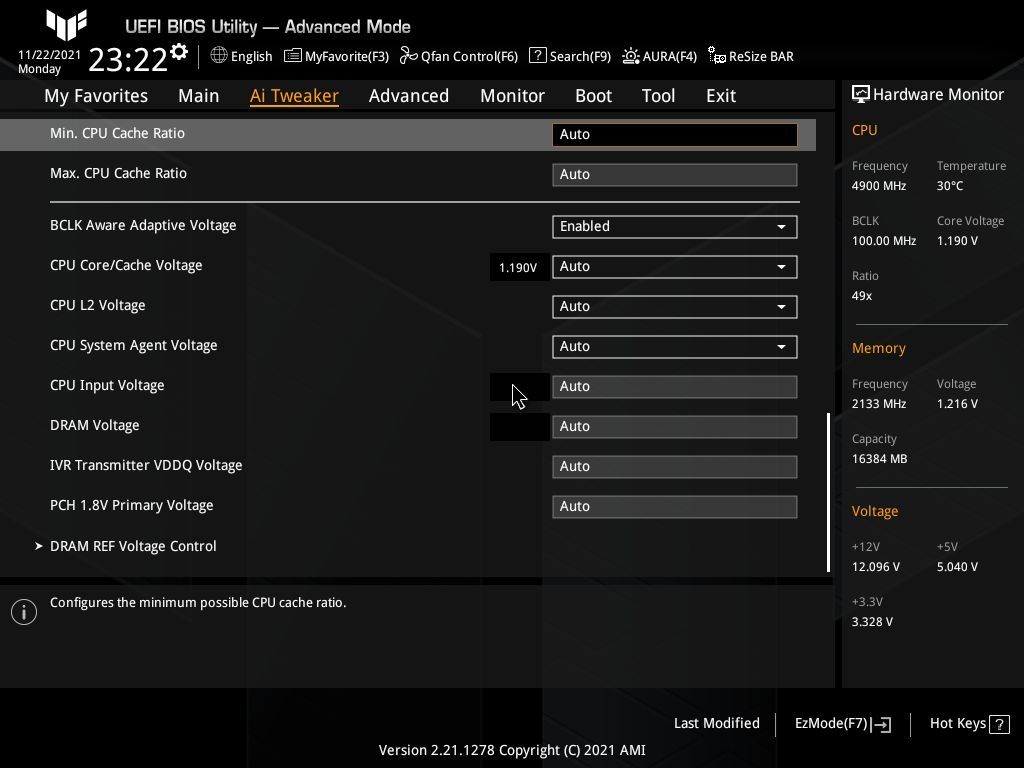Open the clock settings gear icon
The image size is (1024, 768).
178,52
